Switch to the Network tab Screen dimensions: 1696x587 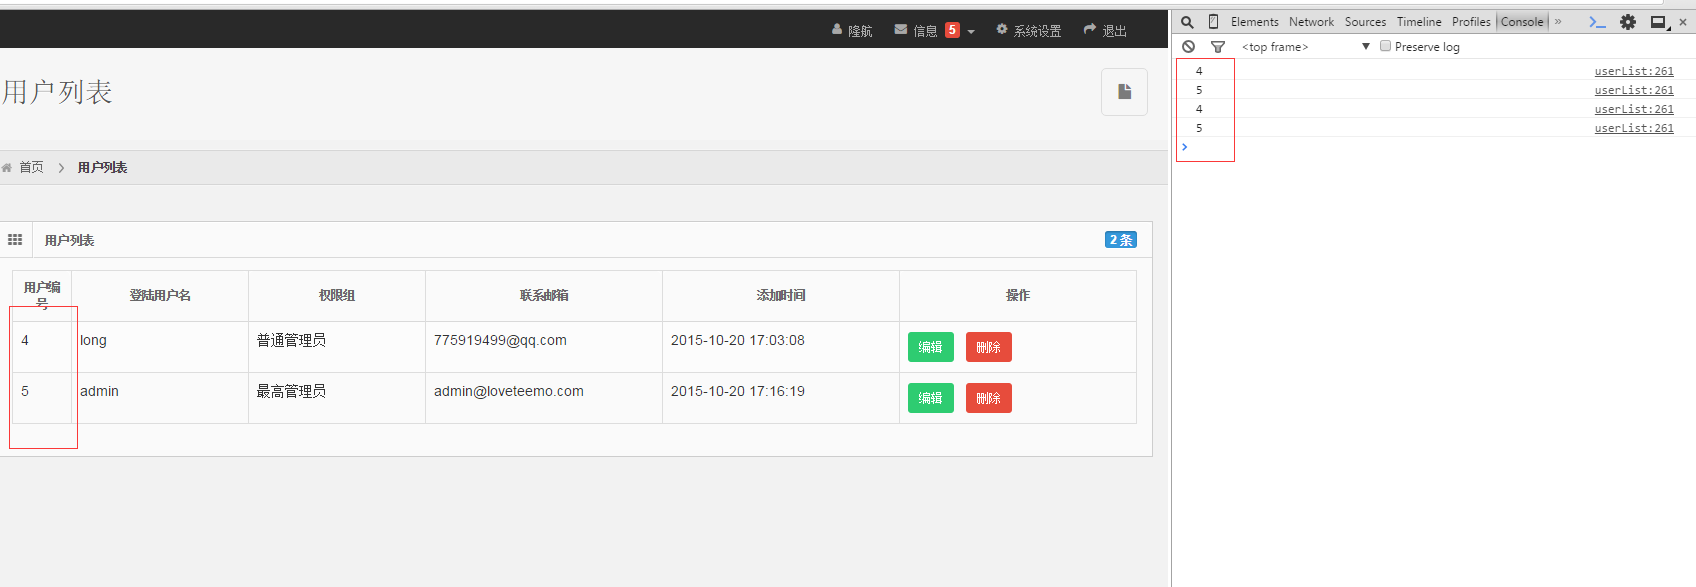pos(1311,22)
